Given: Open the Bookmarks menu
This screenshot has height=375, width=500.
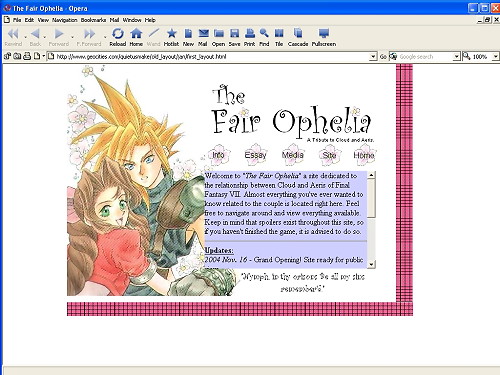Looking at the screenshot, I should point(93,20).
